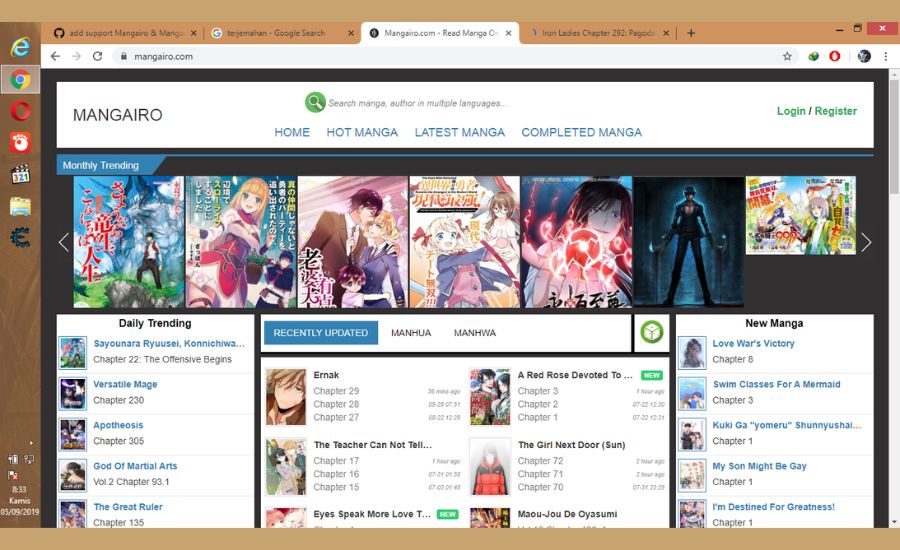Image resolution: width=900 pixels, height=550 pixels.
Task: Click the green extension icon in toolbar
Action: tap(813, 56)
